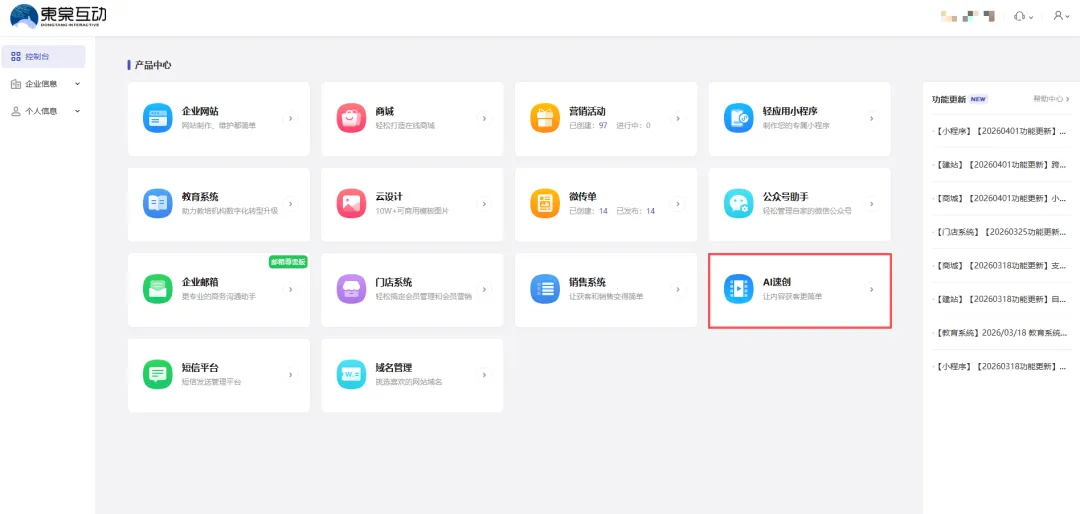Click the NEW badge beside 功能更新
Image resolution: width=1080 pixels, height=514 pixels.
pos(978,99)
